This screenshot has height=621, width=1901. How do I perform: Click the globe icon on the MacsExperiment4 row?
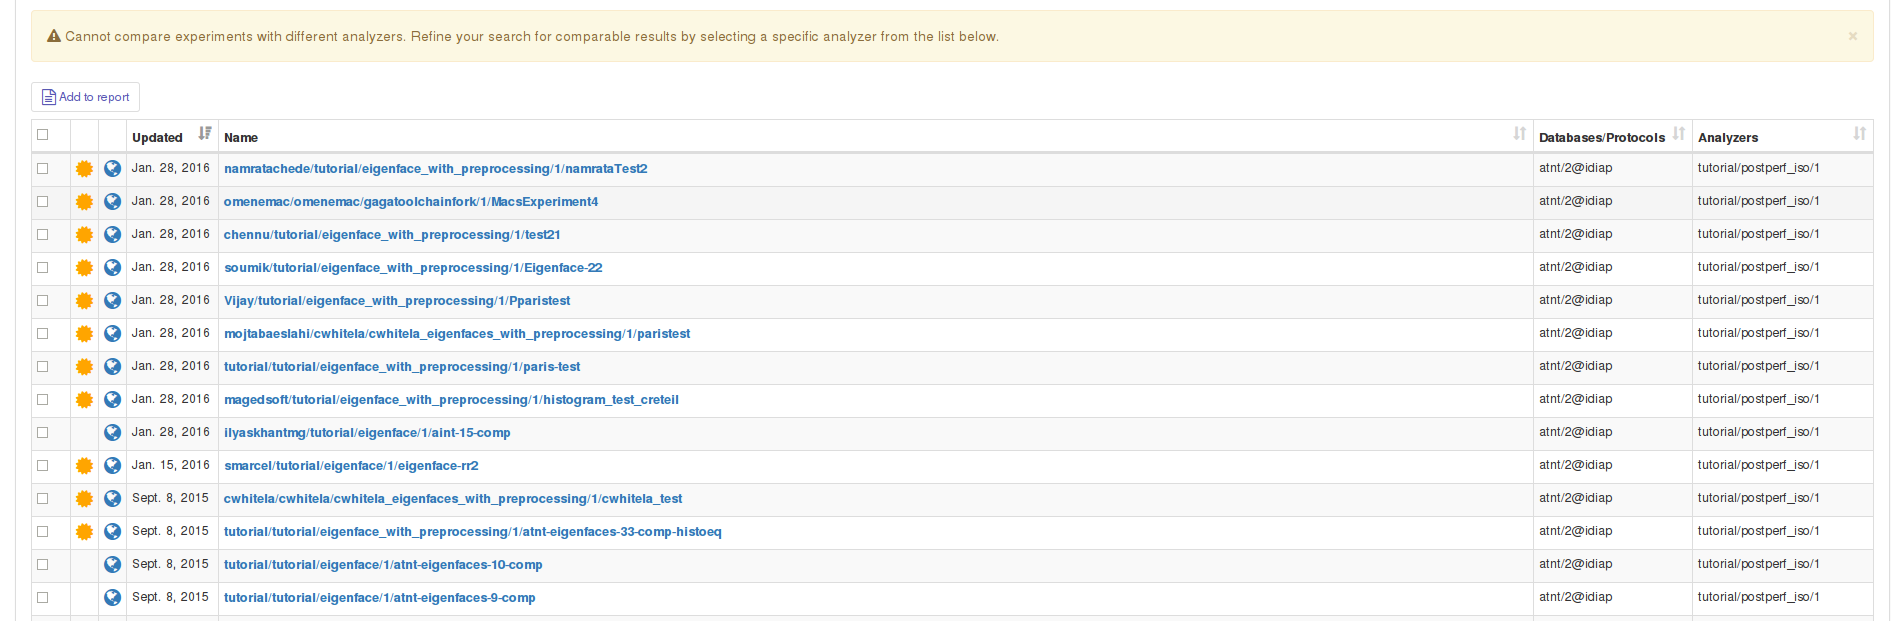pos(113,202)
